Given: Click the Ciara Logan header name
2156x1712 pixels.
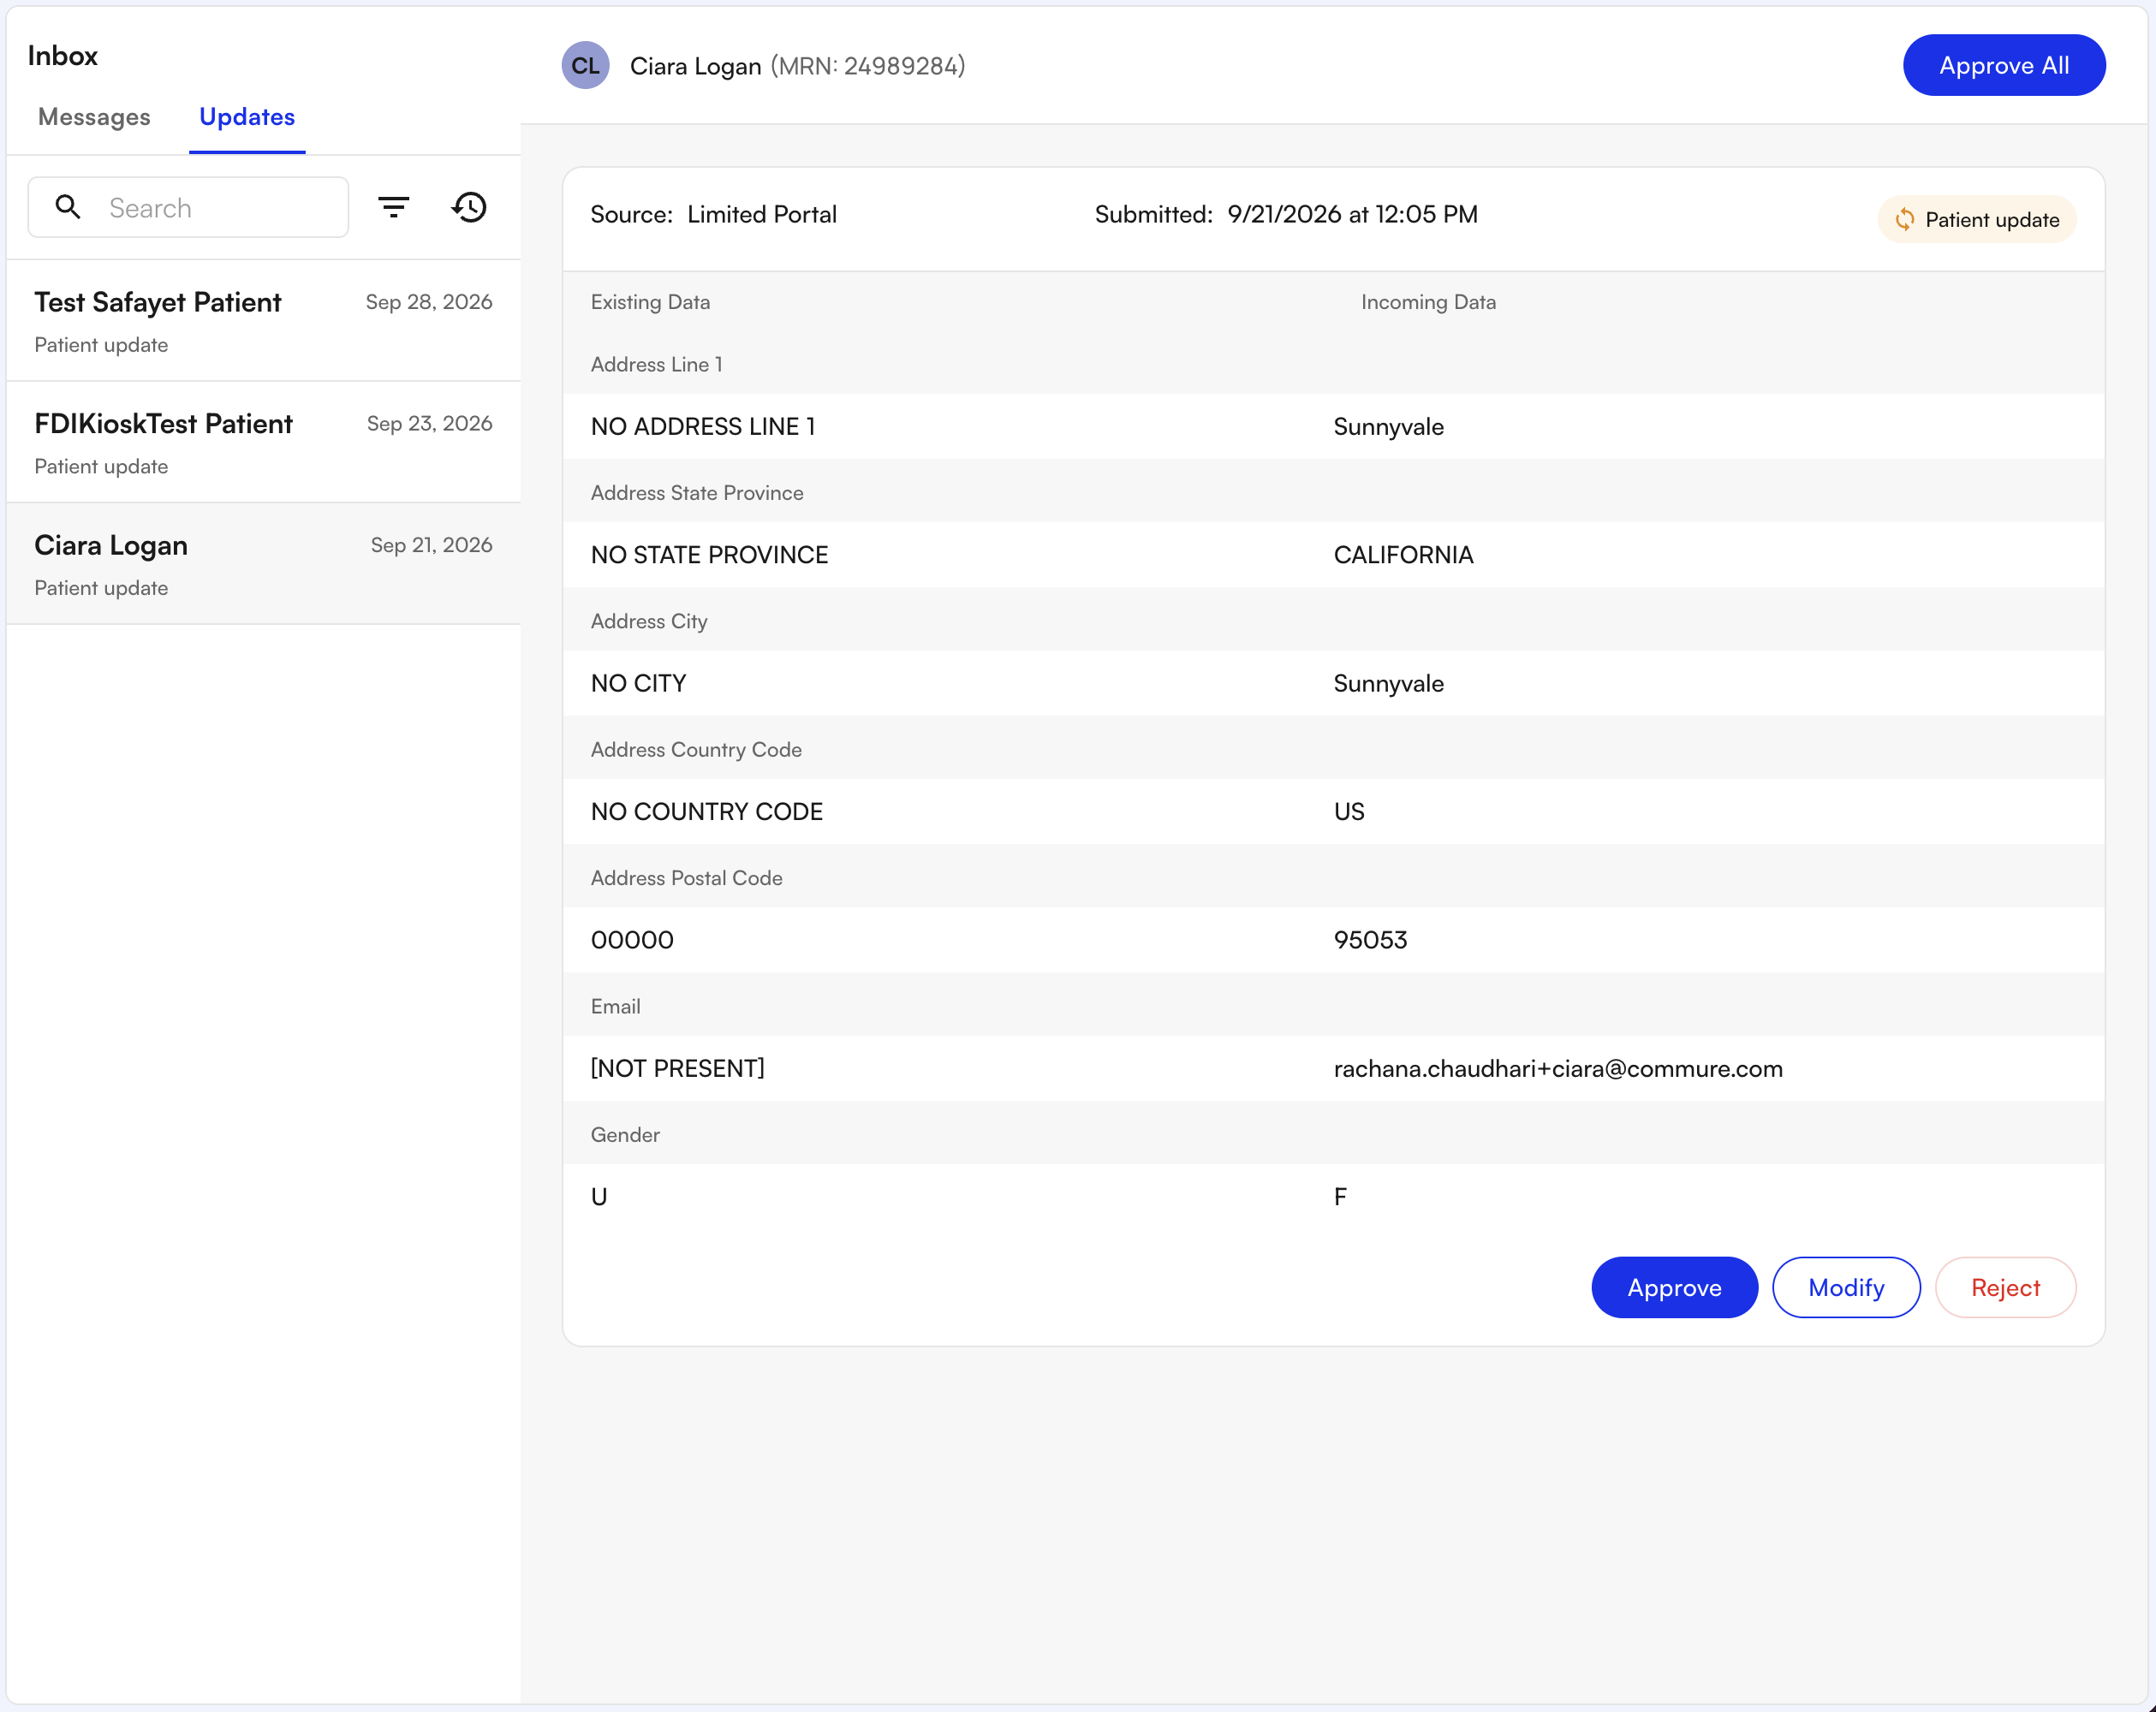Looking at the screenshot, I should tap(695, 66).
